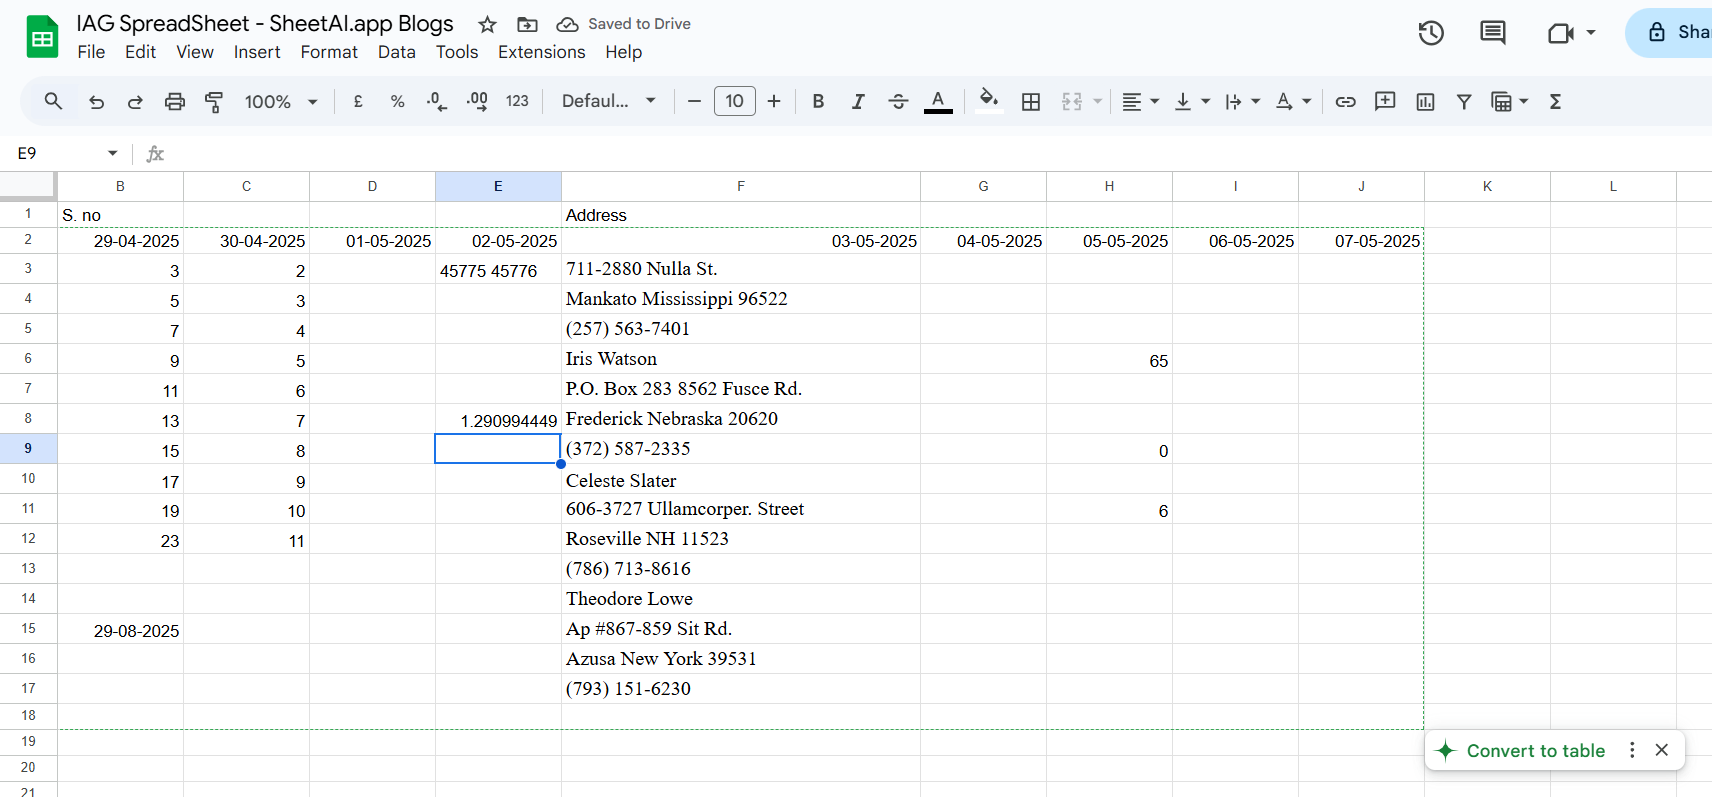Create a filter with the funnel icon
Screen dimensions: 1712x797
(x=1464, y=101)
